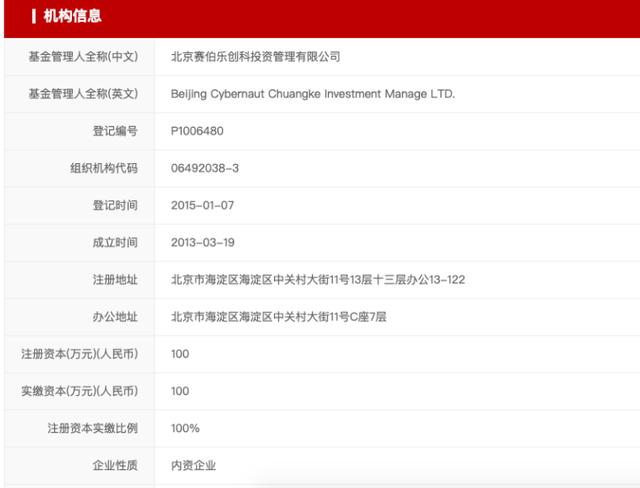
Task: Select the ratio value 100%
Action: pyautogui.click(x=185, y=428)
